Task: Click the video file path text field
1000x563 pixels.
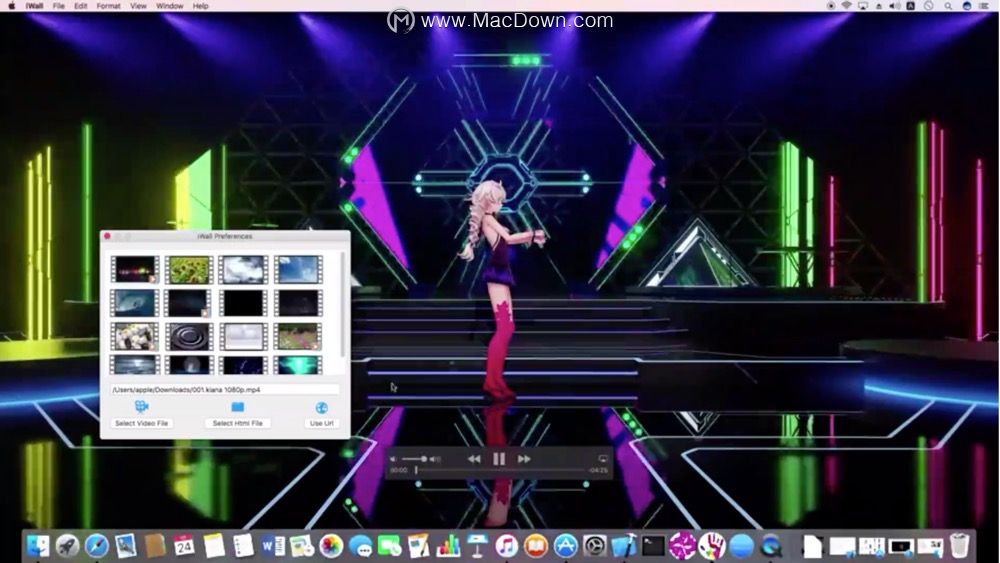Action: 224,390
